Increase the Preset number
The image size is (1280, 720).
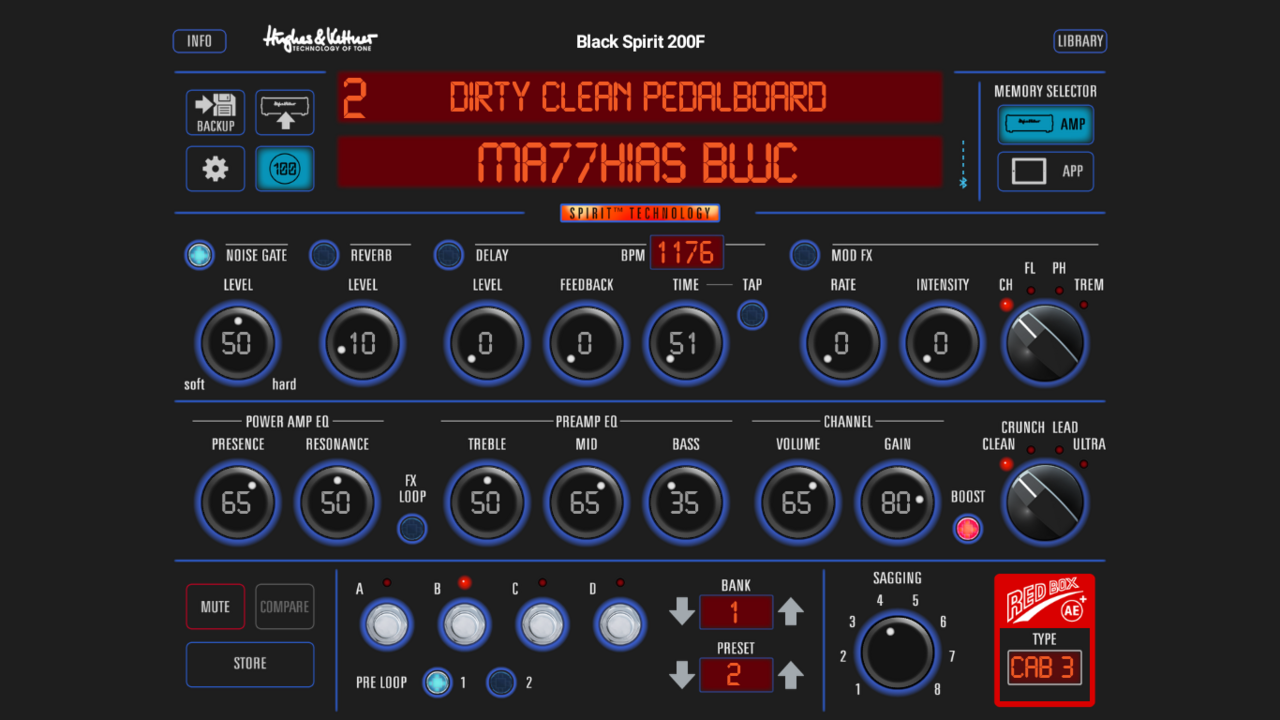791,675
